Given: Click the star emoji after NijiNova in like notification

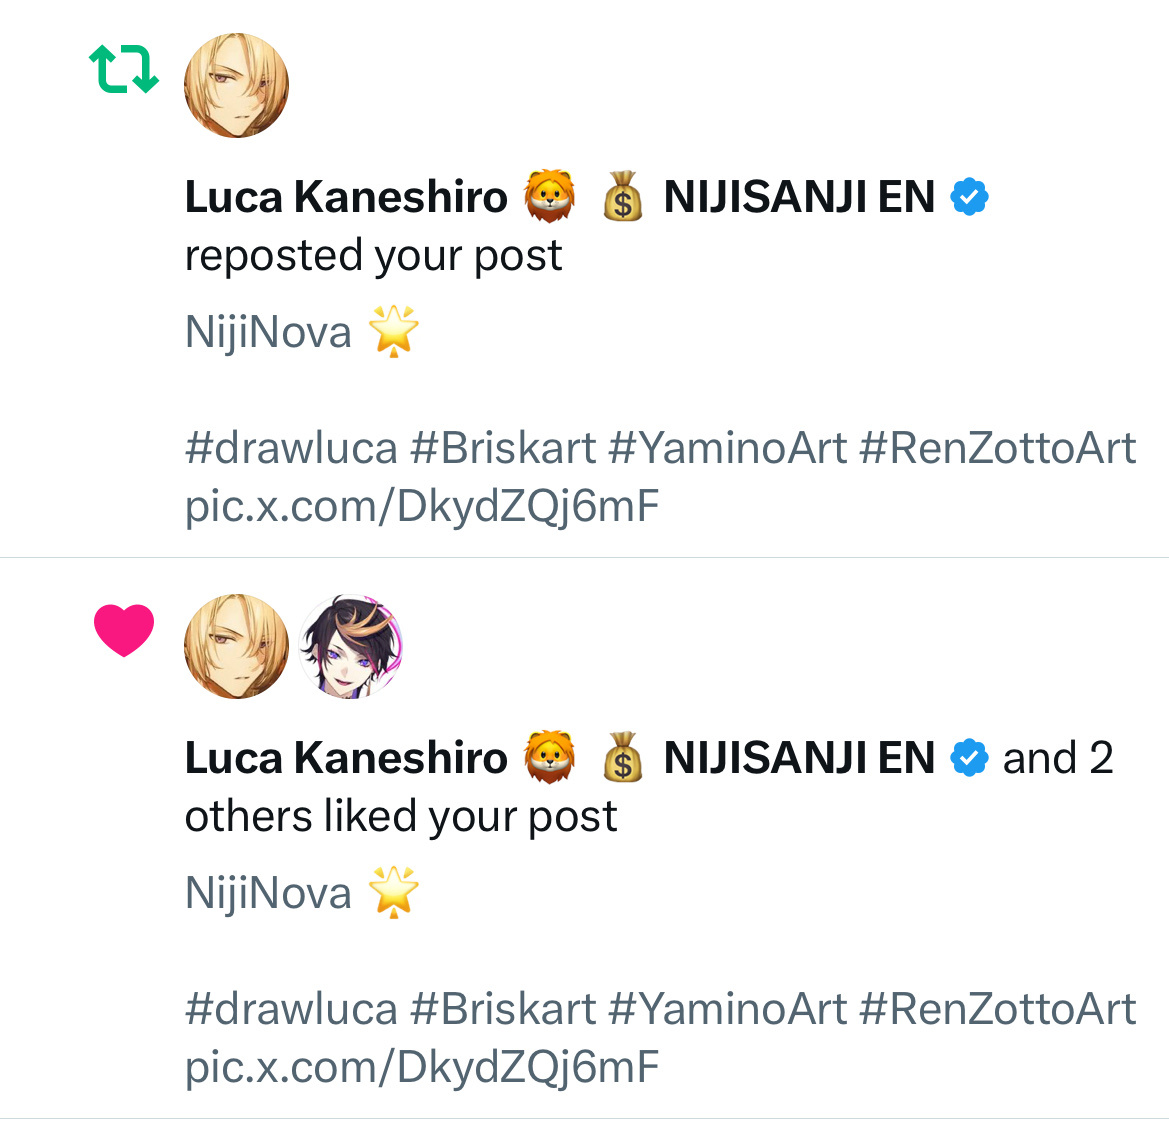Looking at the screenshot, I should (394, 892).
